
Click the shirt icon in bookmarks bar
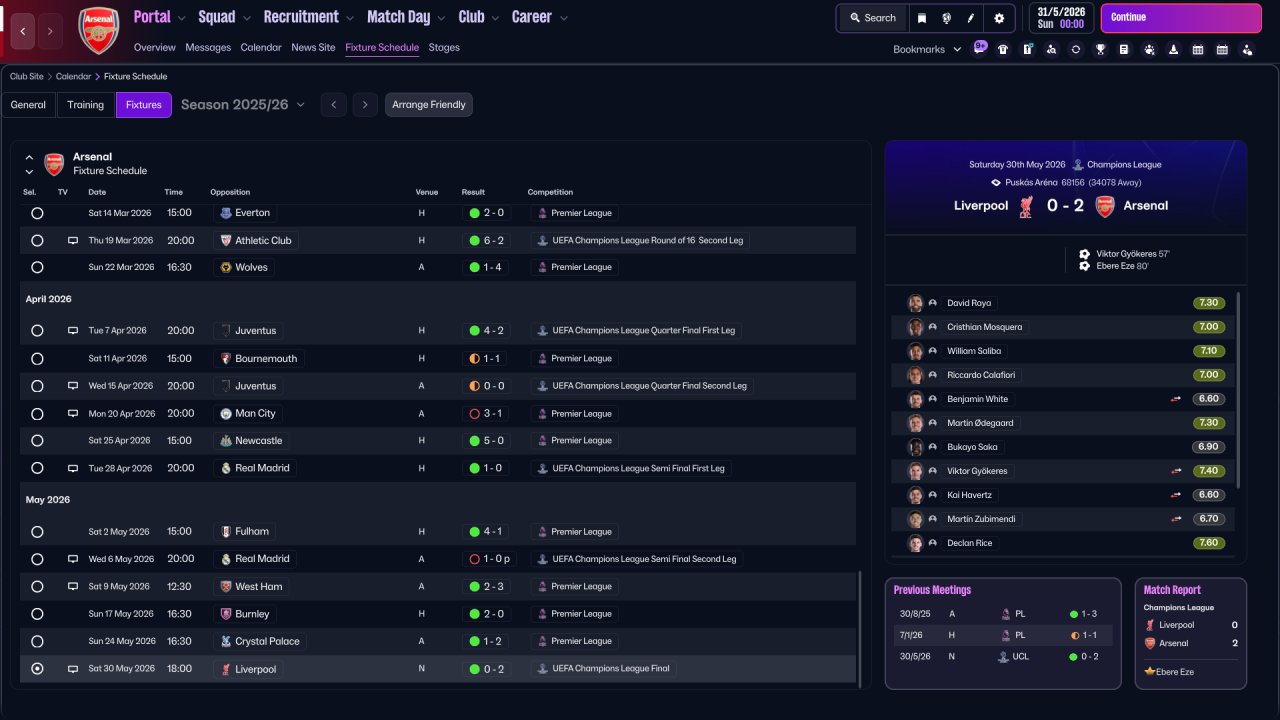(1003, 49)
